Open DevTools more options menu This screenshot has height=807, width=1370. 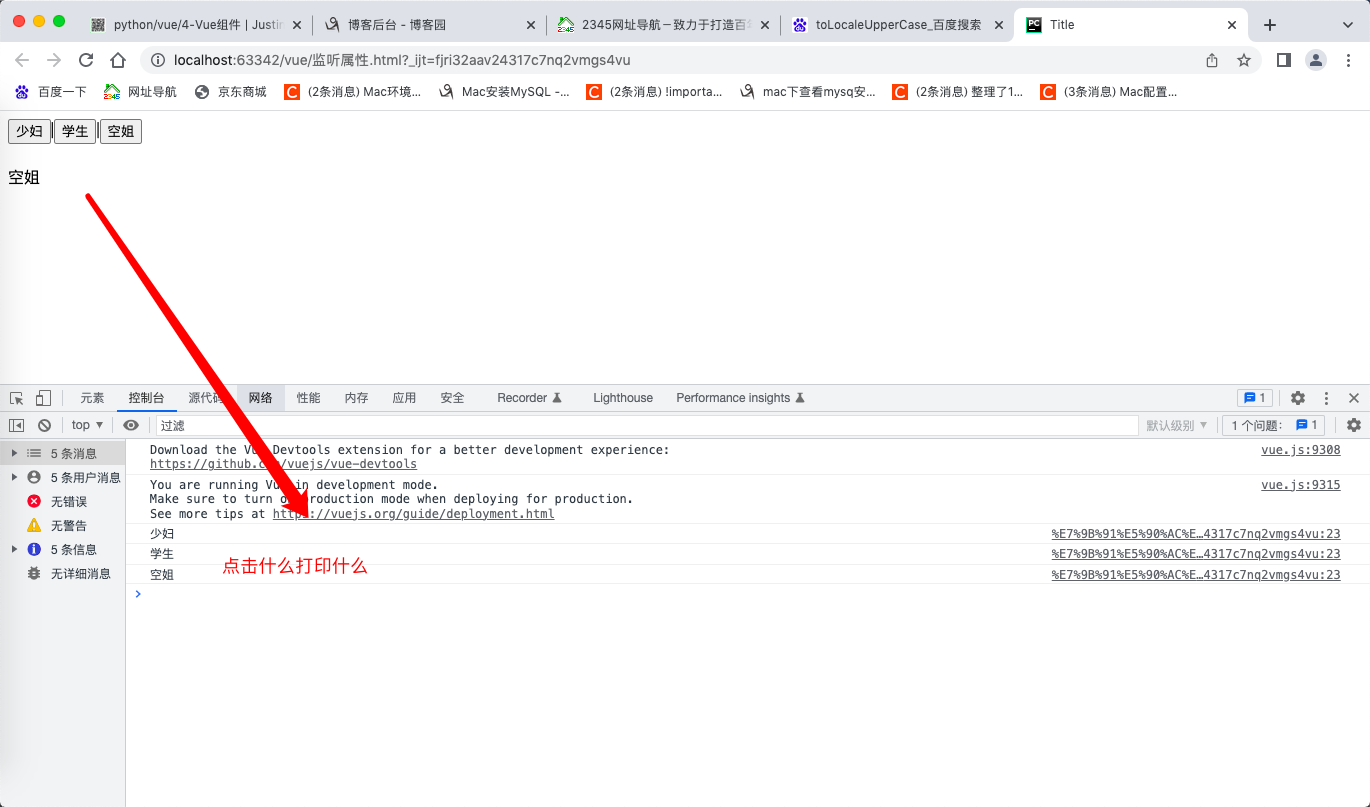1326,398
